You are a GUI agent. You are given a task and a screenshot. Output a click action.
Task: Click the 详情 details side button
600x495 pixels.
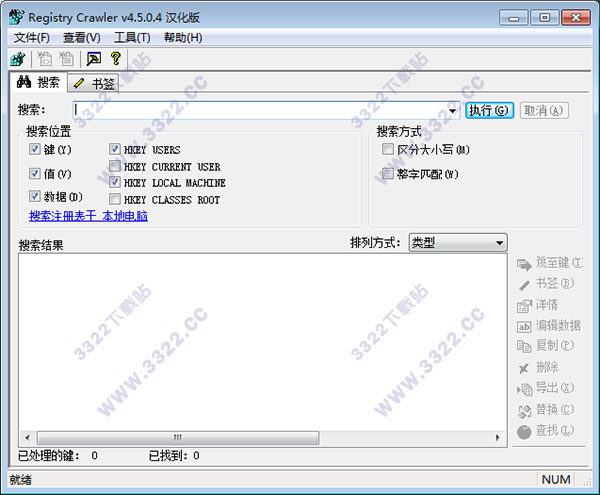click(x=538, y=305)
